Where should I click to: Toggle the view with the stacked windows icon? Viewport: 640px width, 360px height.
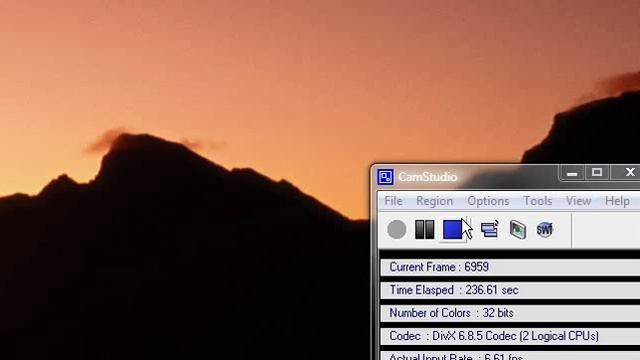tap(489, 229)
